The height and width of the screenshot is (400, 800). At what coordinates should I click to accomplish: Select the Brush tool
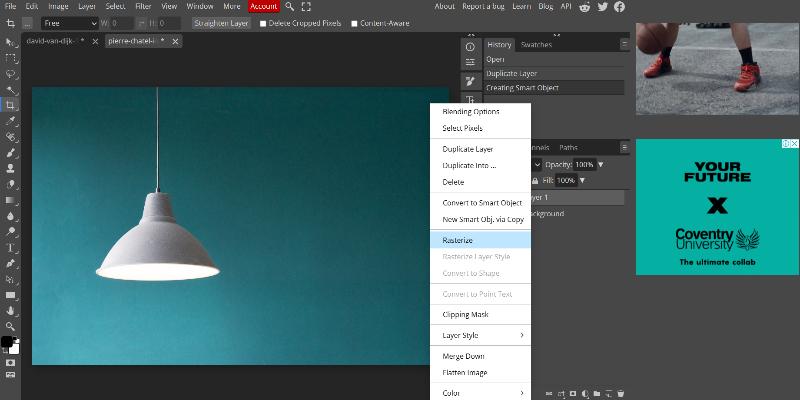tap(11, 153)
